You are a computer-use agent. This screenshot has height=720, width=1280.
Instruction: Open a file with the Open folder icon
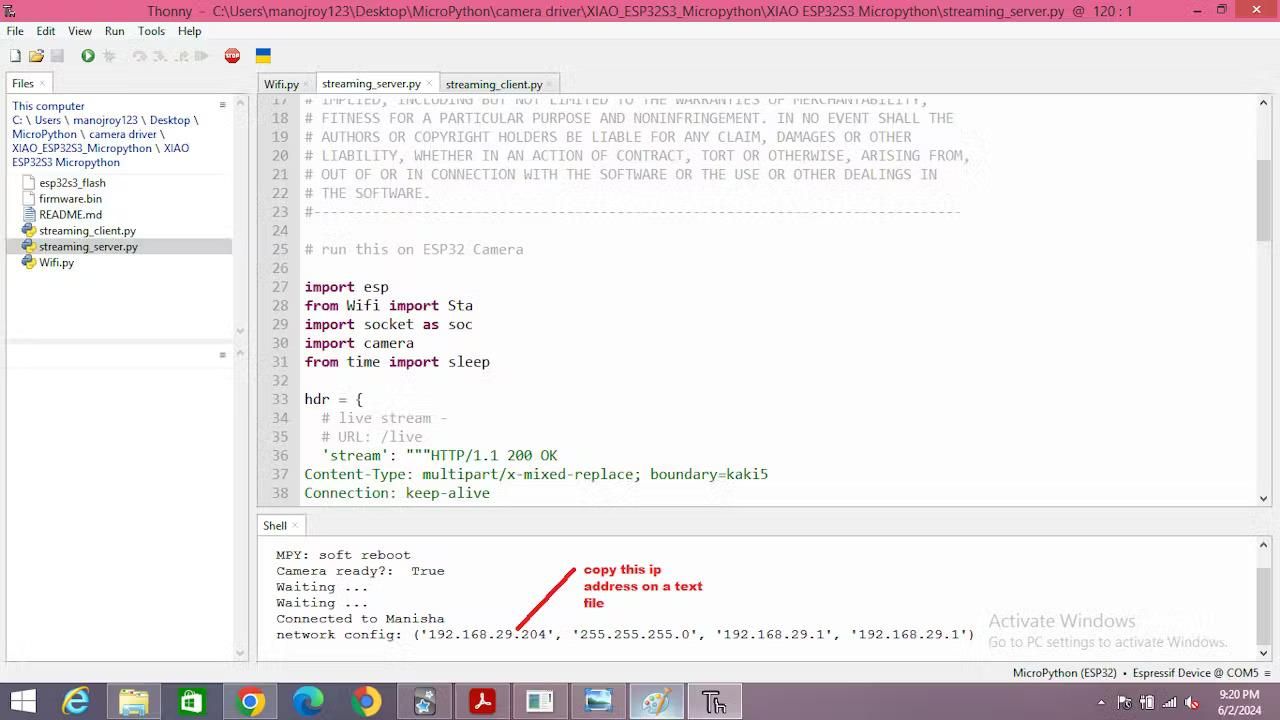tap(36, 55)
